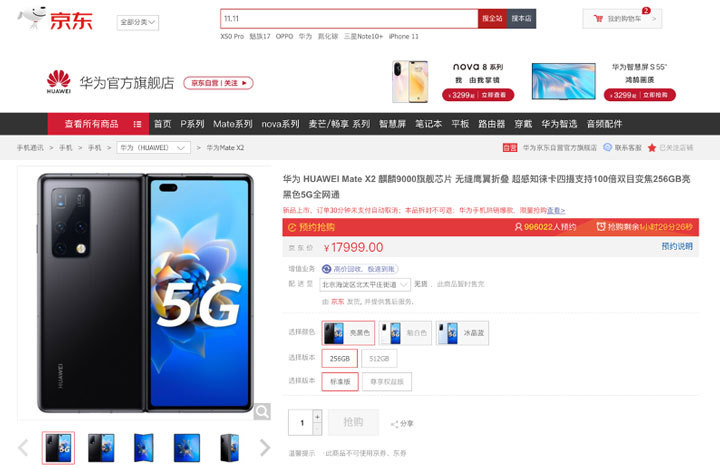Open the Mate系列 navigation tab

233,124
